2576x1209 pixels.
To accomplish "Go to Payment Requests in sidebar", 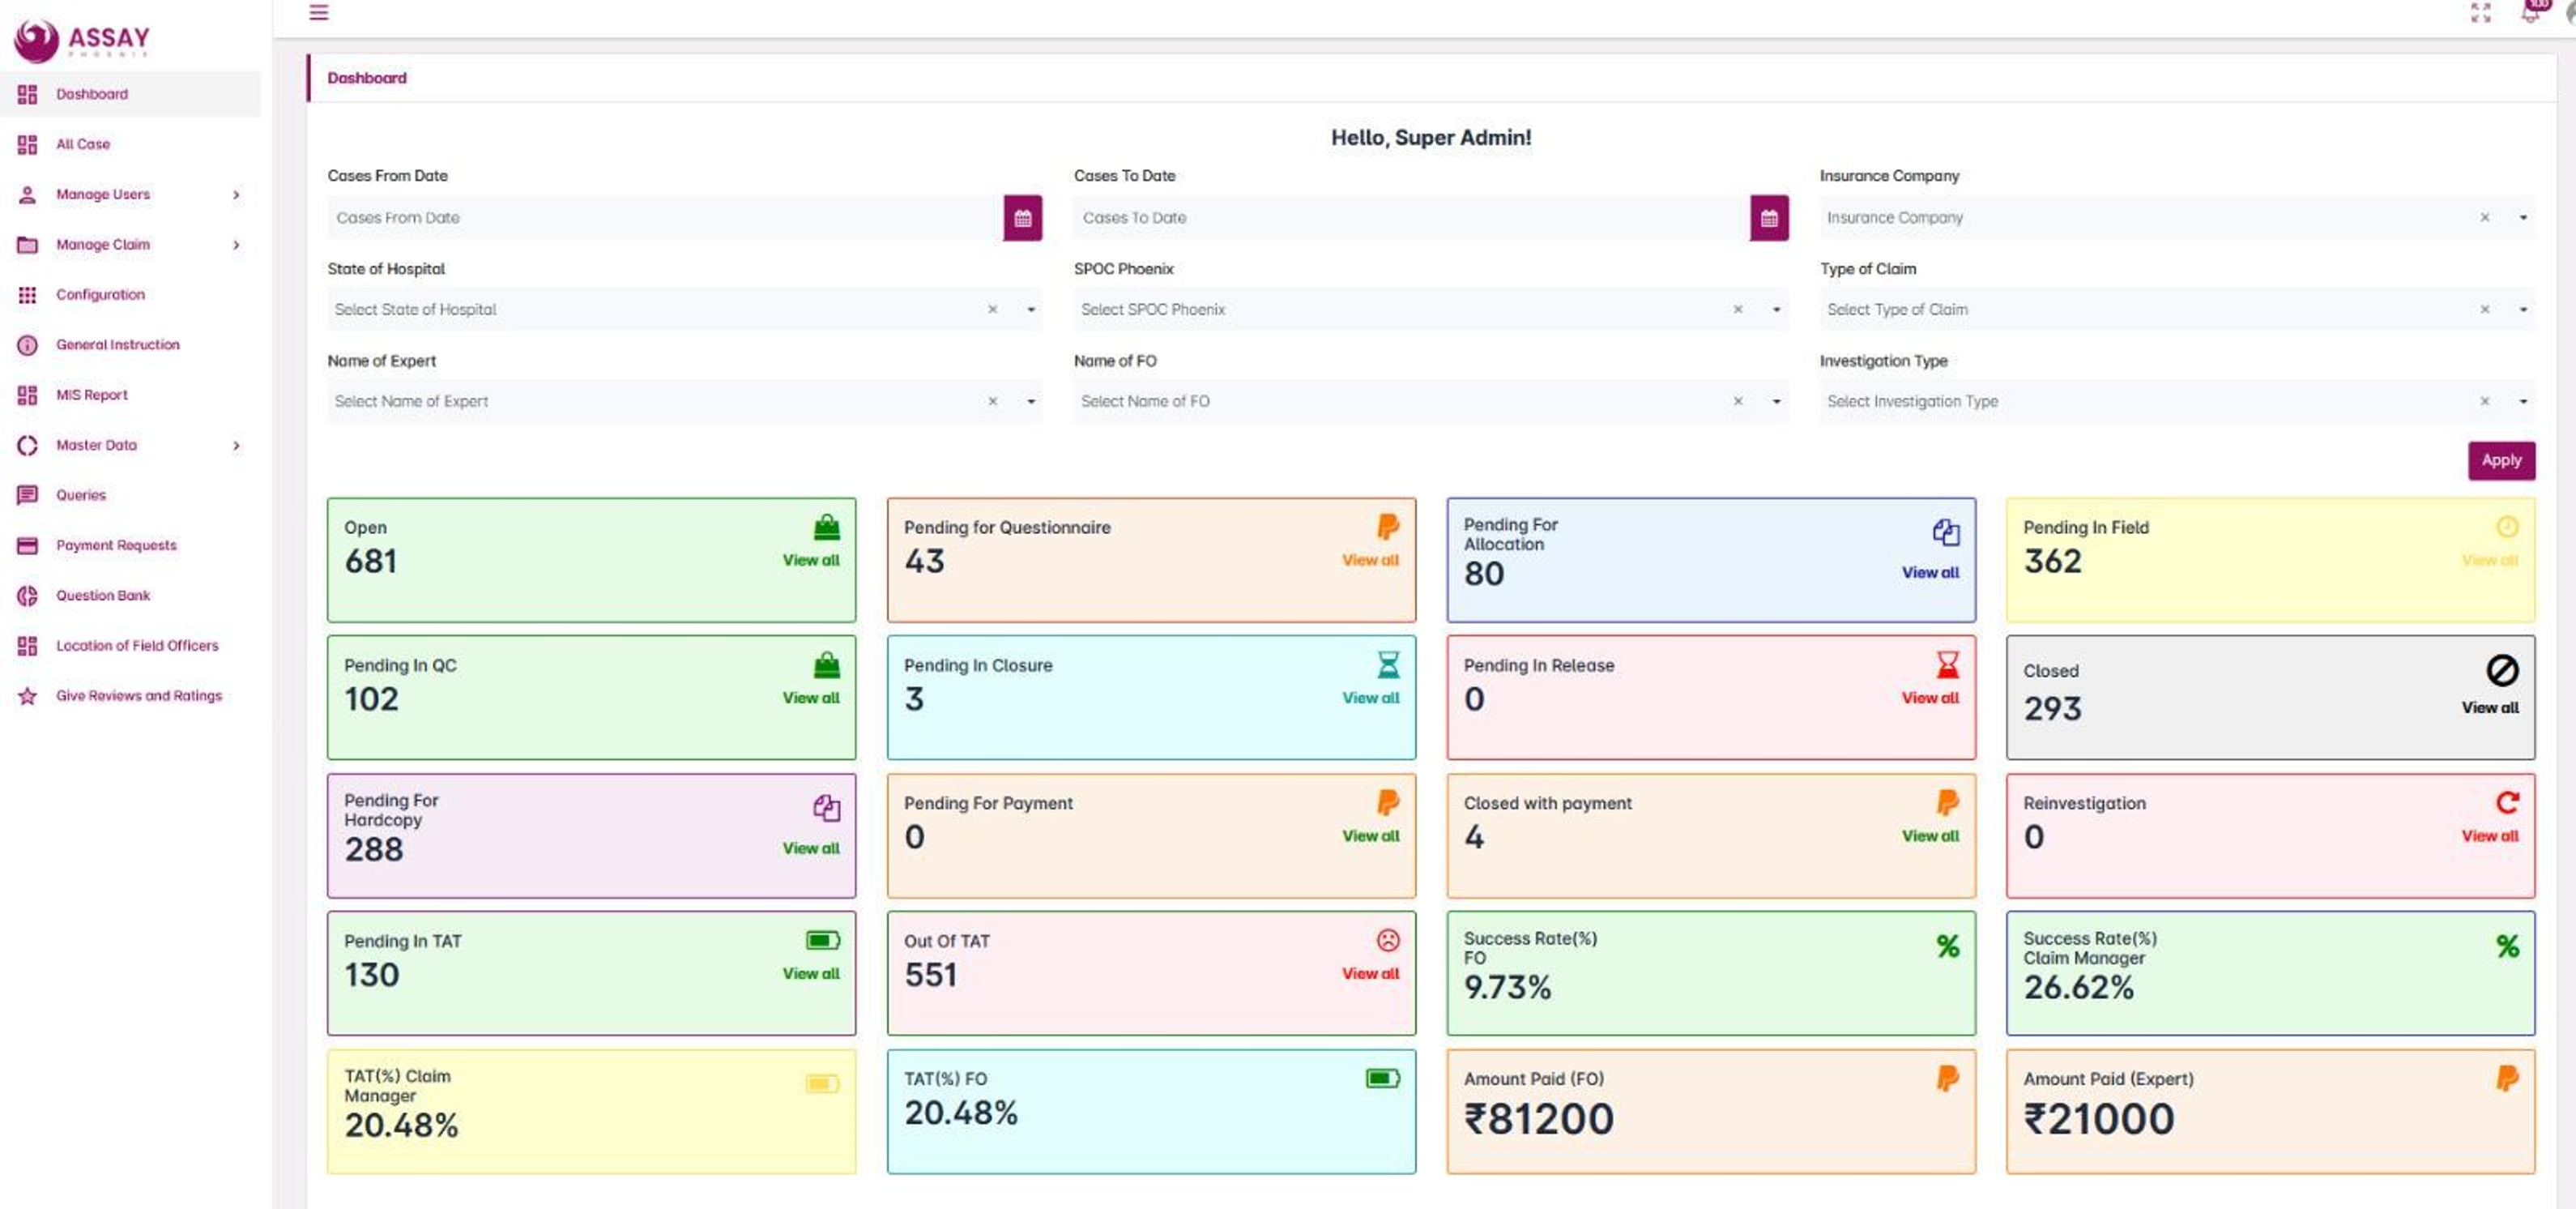I will pos(116,545).
